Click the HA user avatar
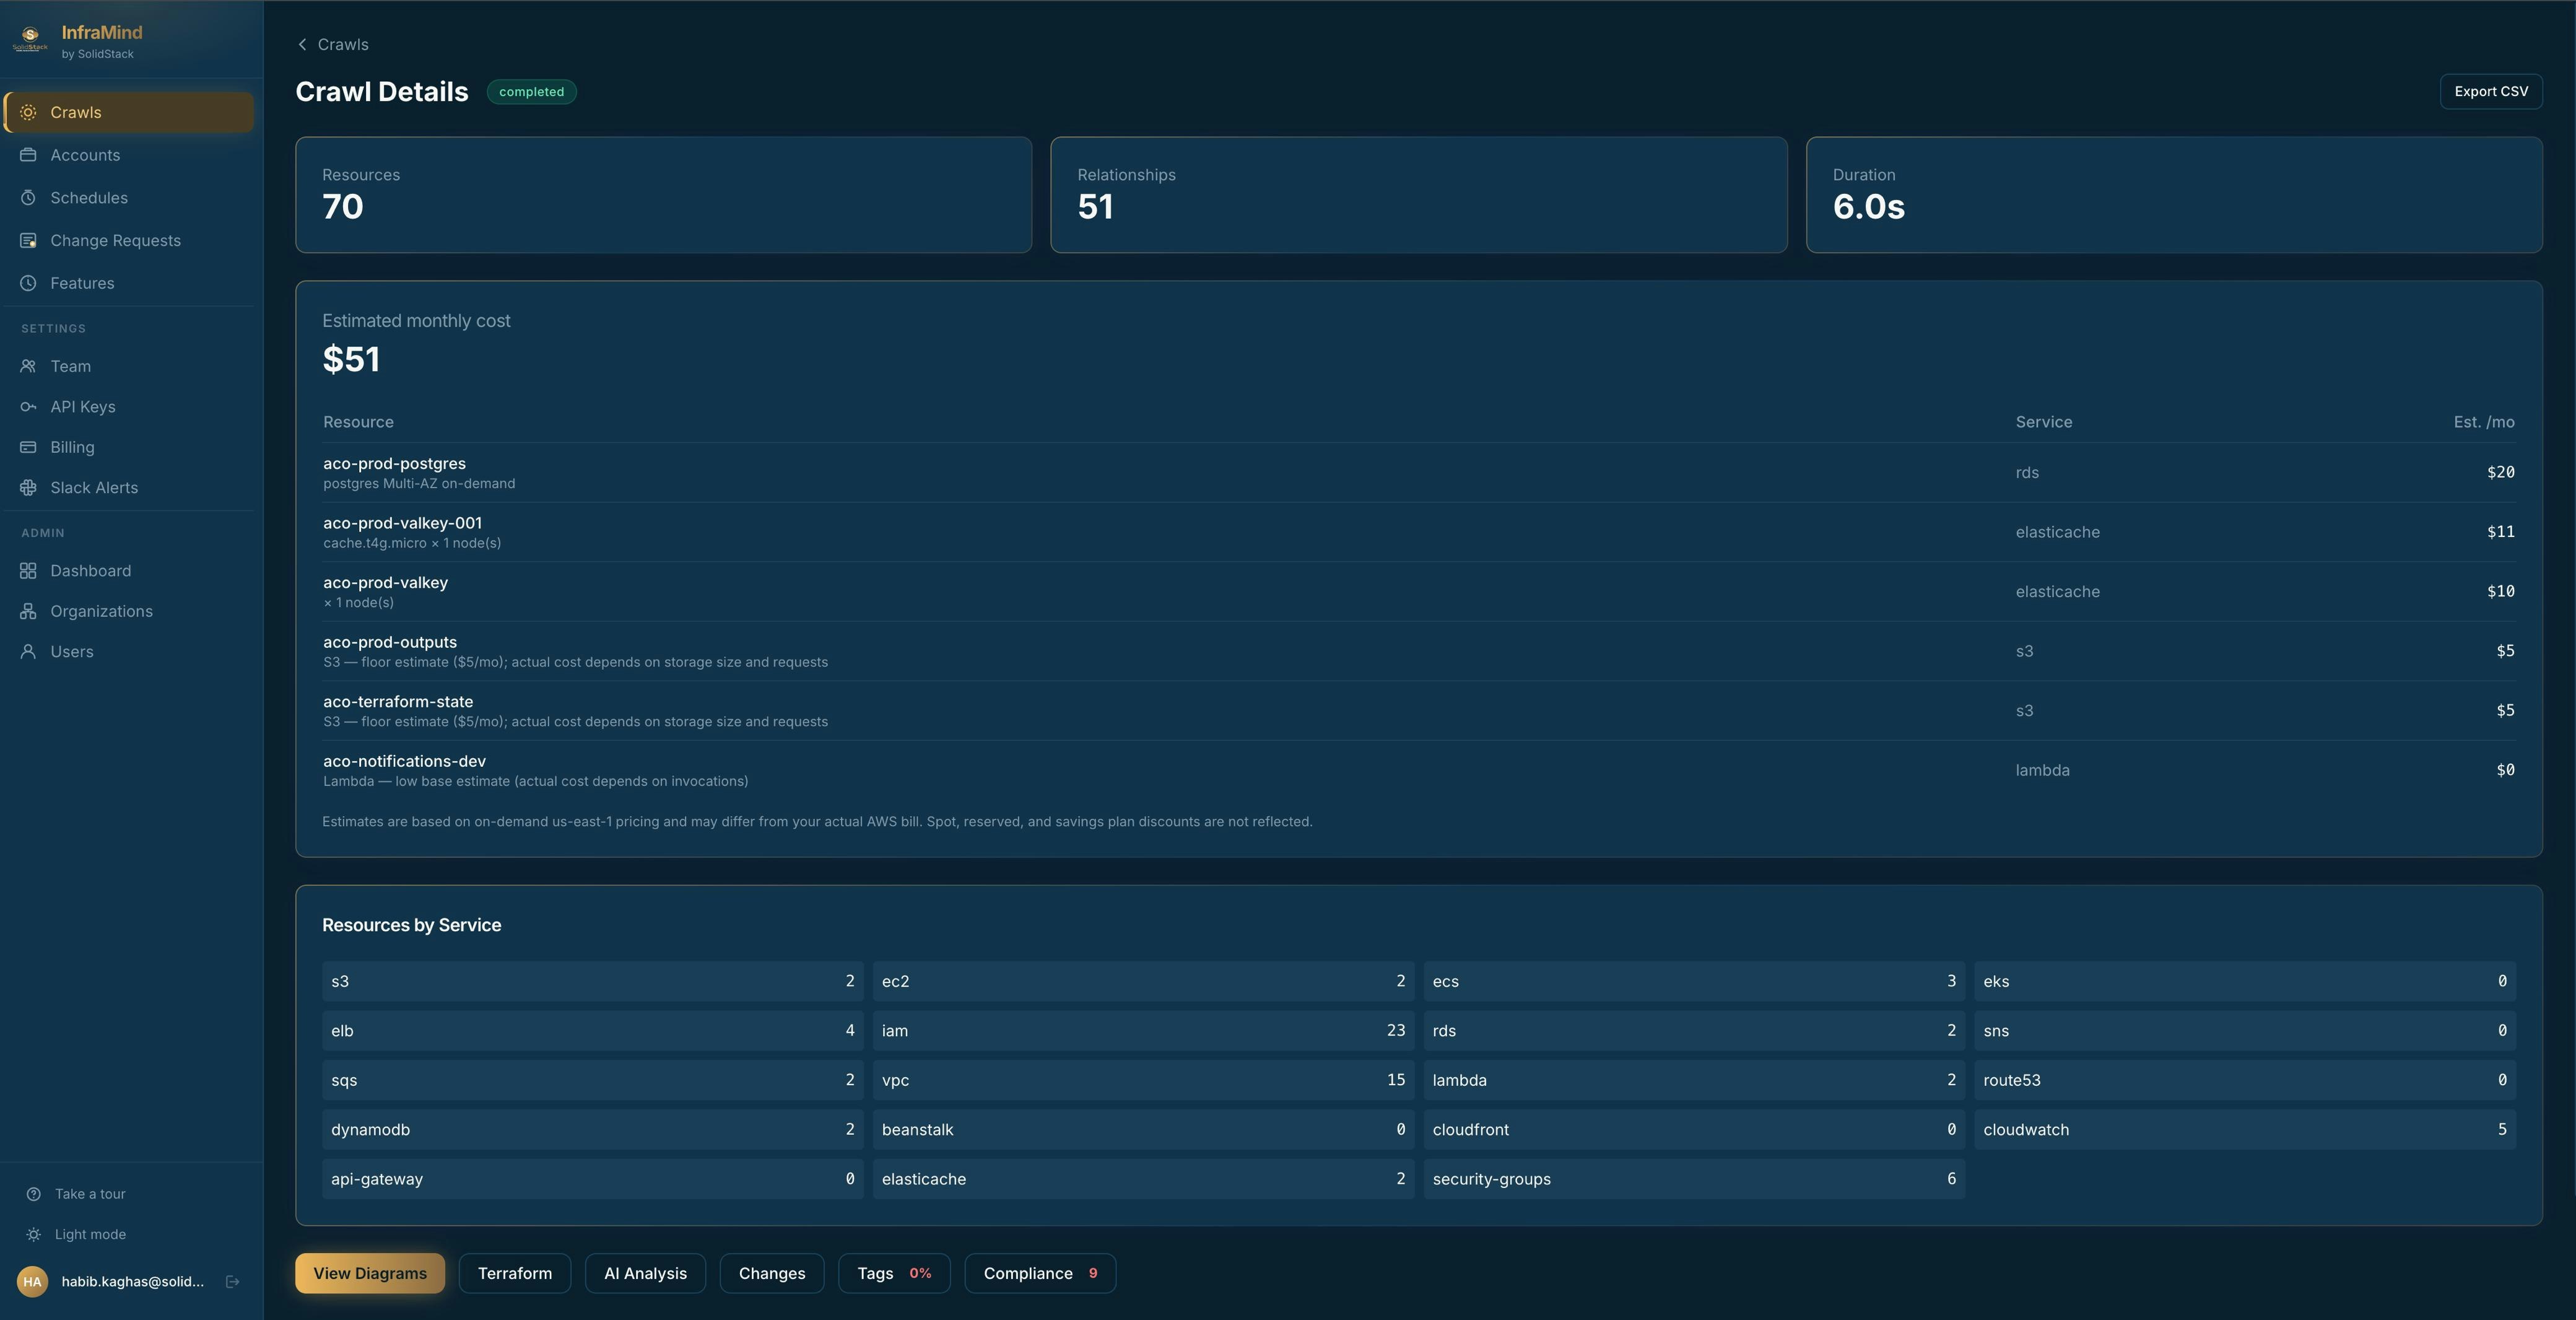The height and width of the screenshot is (1320, 2576). tap(32, 1282)
